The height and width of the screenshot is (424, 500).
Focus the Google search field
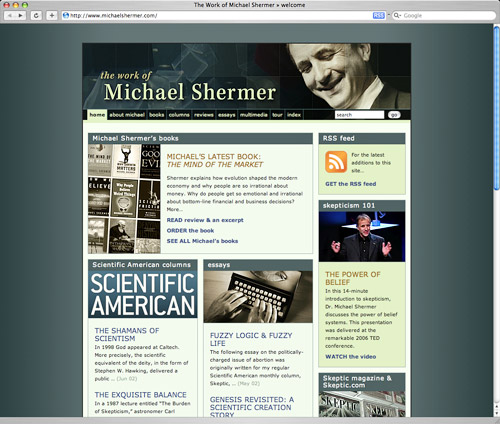pos(443,15)
